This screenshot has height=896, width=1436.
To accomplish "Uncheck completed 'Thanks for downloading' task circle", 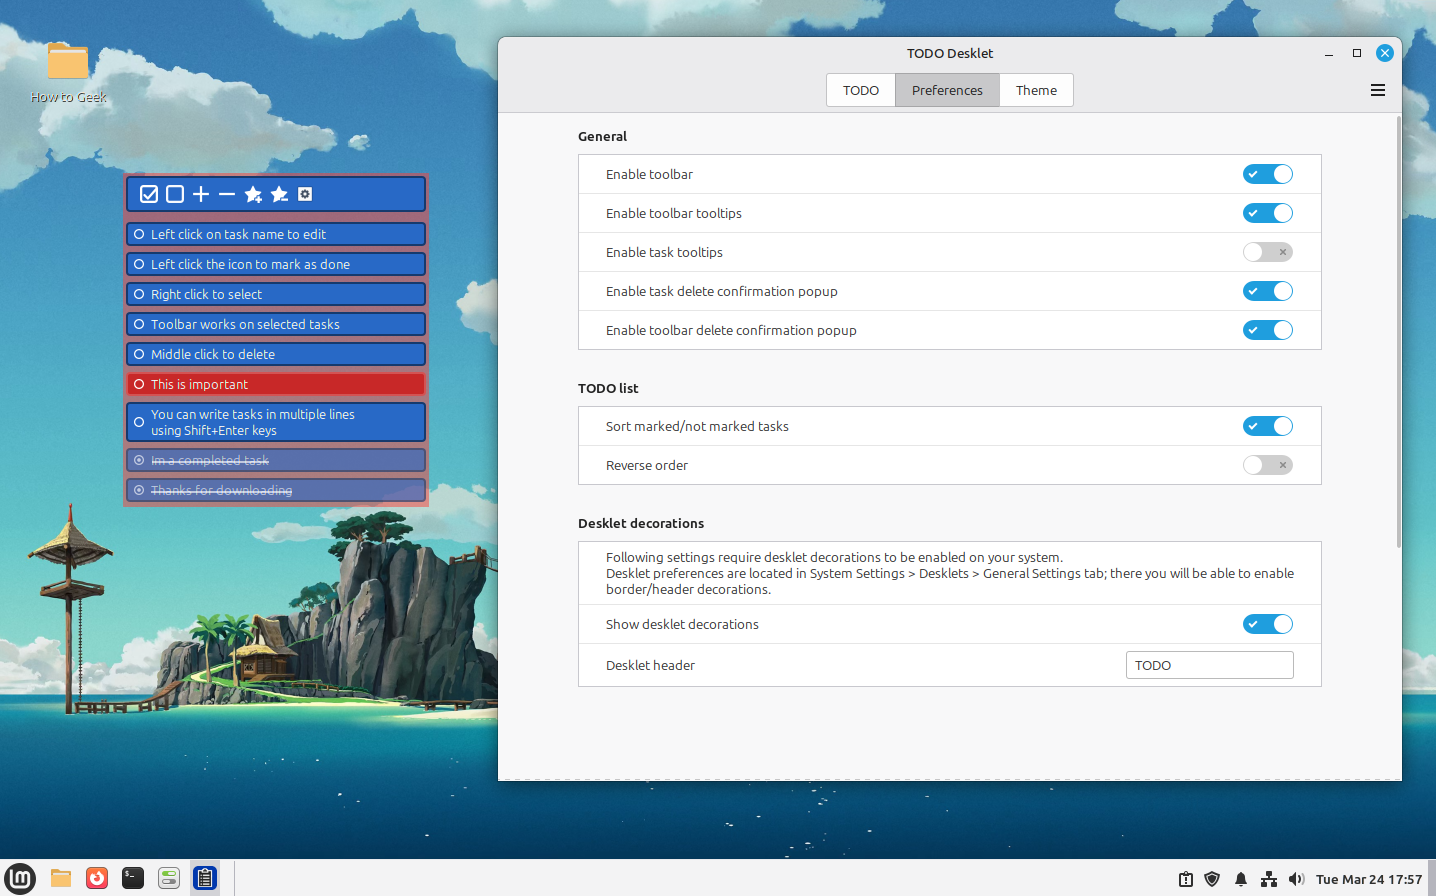I will coord(139,490).
